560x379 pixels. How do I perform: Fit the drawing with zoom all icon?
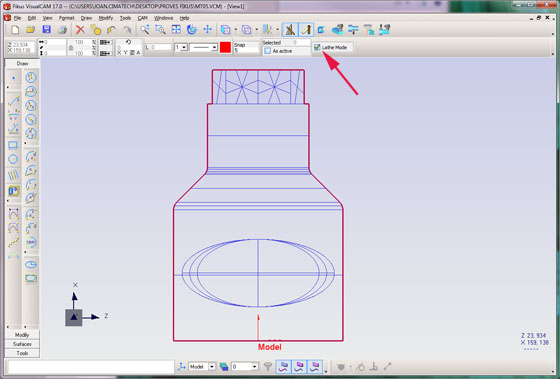click(x=176, y=30)
